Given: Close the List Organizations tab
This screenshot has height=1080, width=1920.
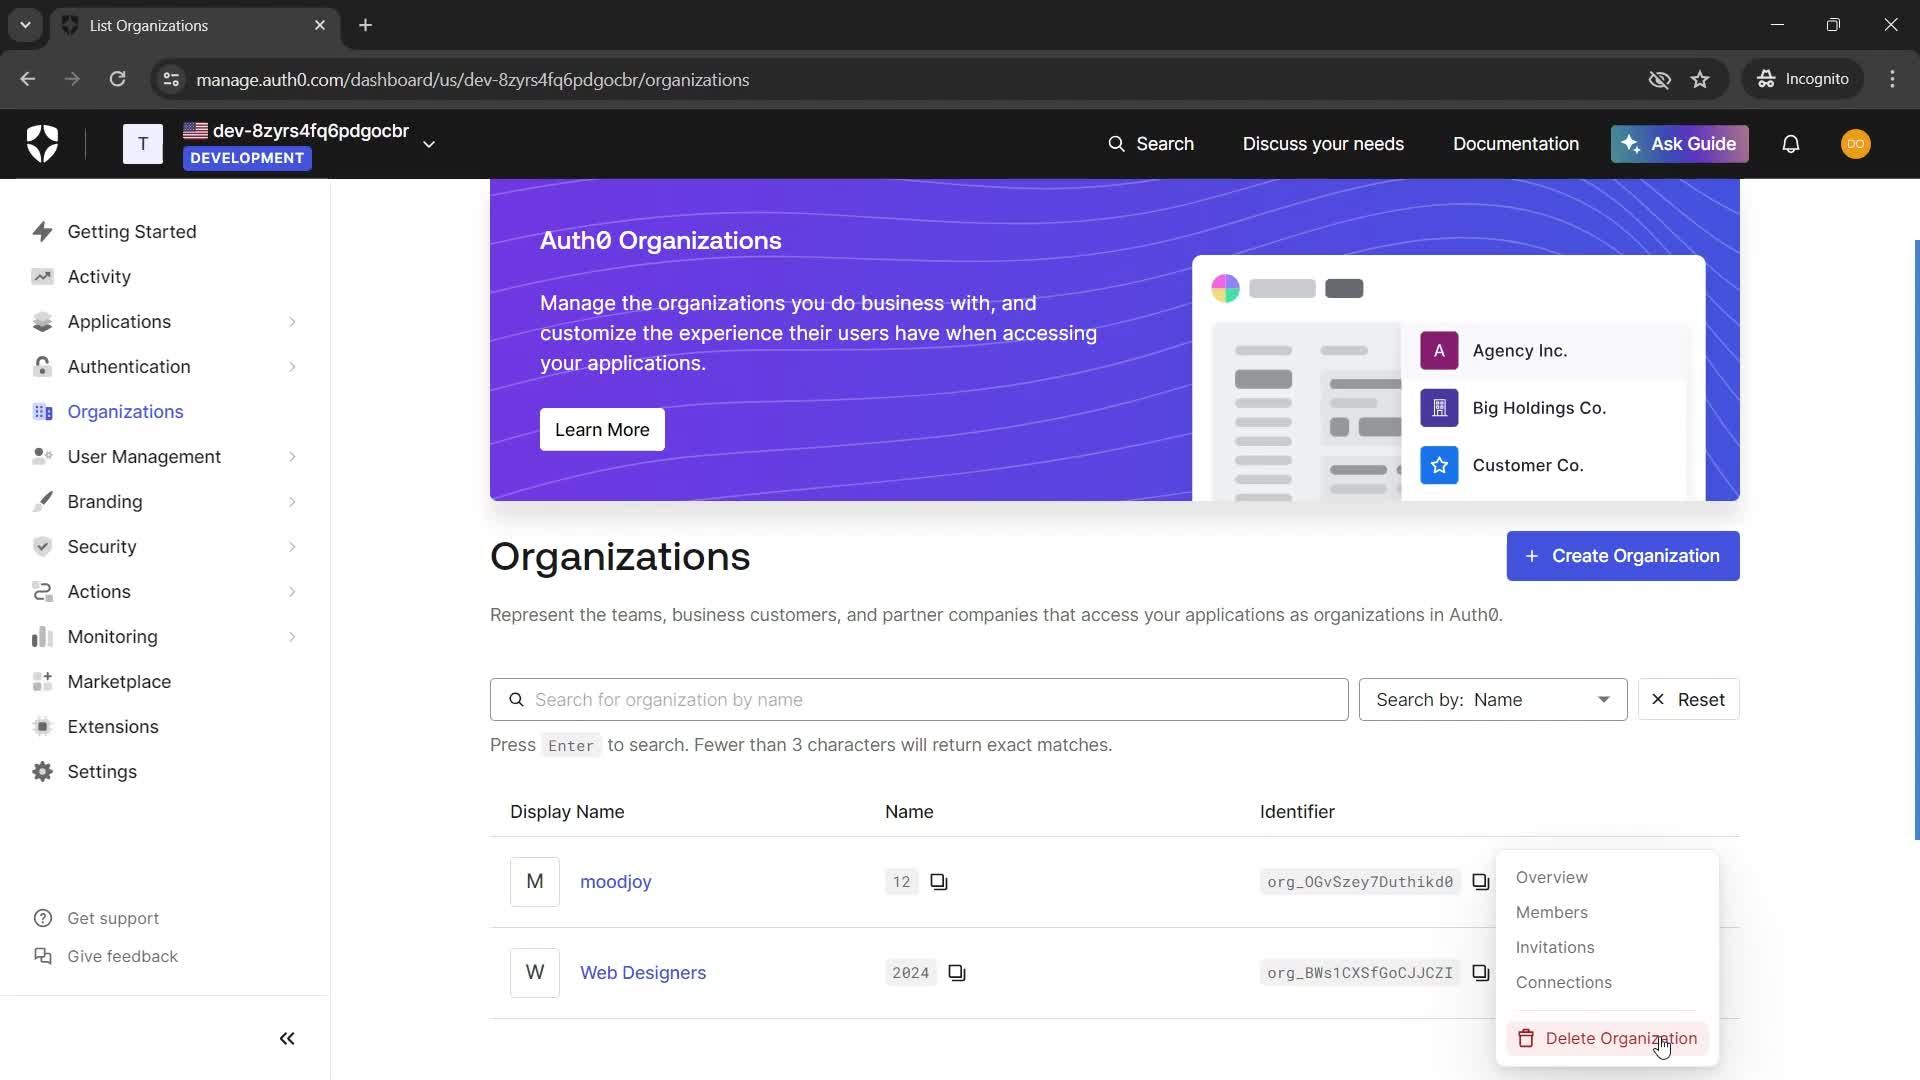Looking at the screenshot, I should click(x=320, y=25).
